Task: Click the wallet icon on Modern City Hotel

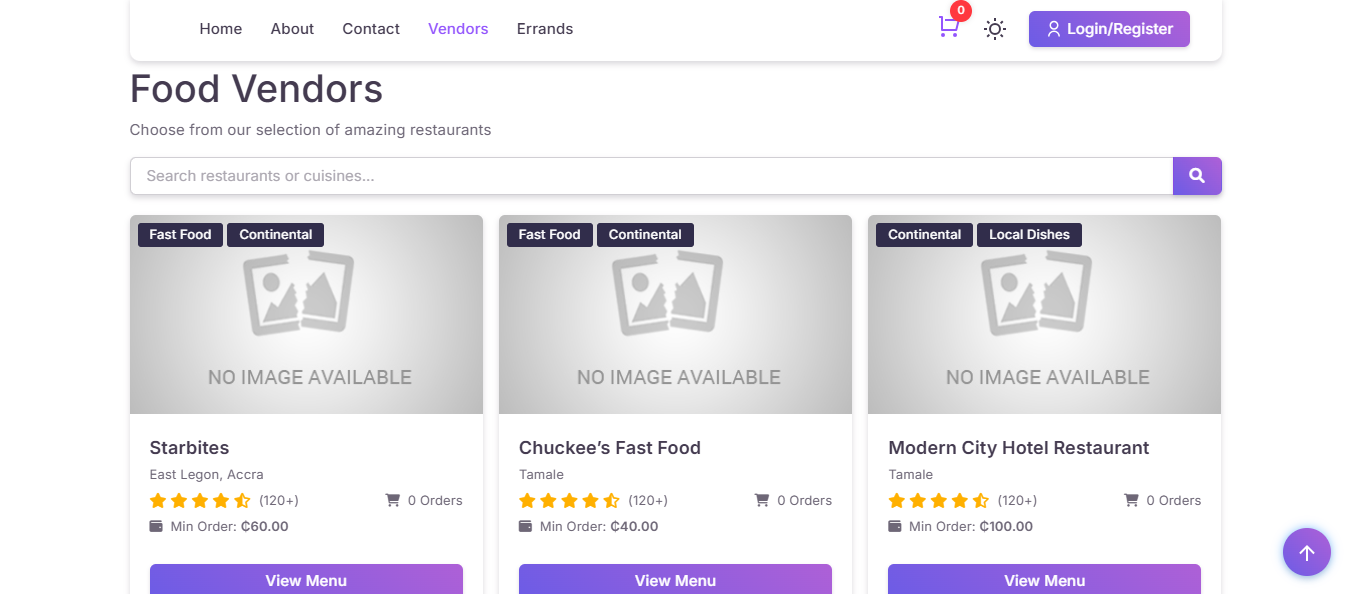Action: pos(895,526)
